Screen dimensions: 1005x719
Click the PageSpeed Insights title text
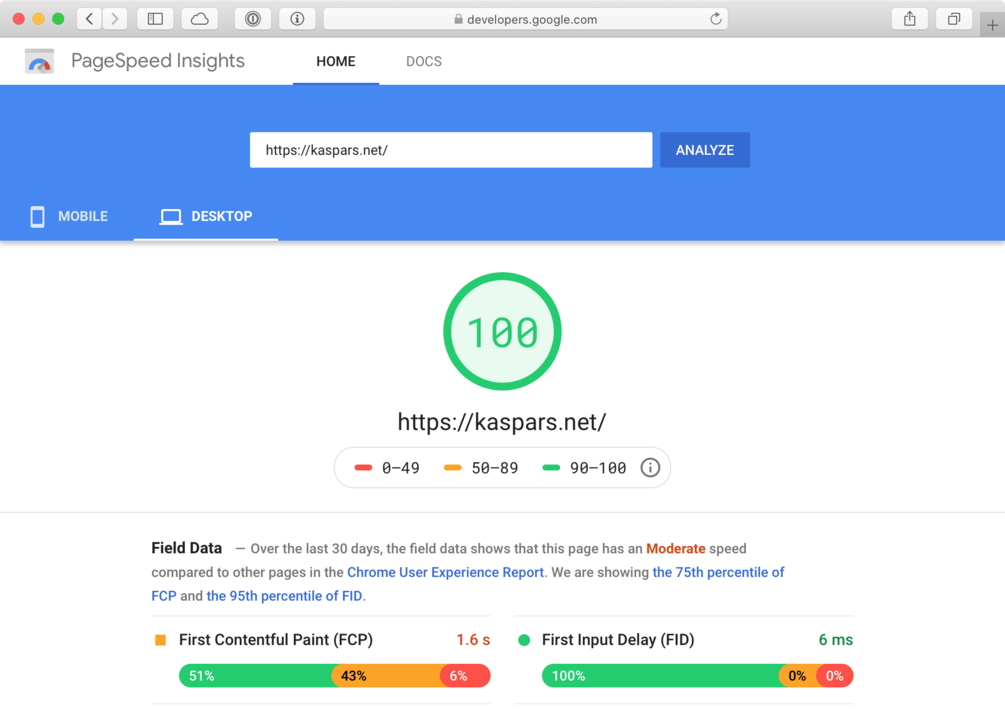pyautogui.click(x=158, y=61)
